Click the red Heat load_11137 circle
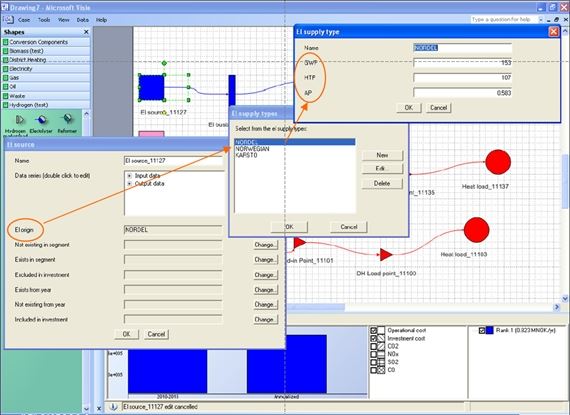This screenshot has height=415, width=570. point(498,162)
